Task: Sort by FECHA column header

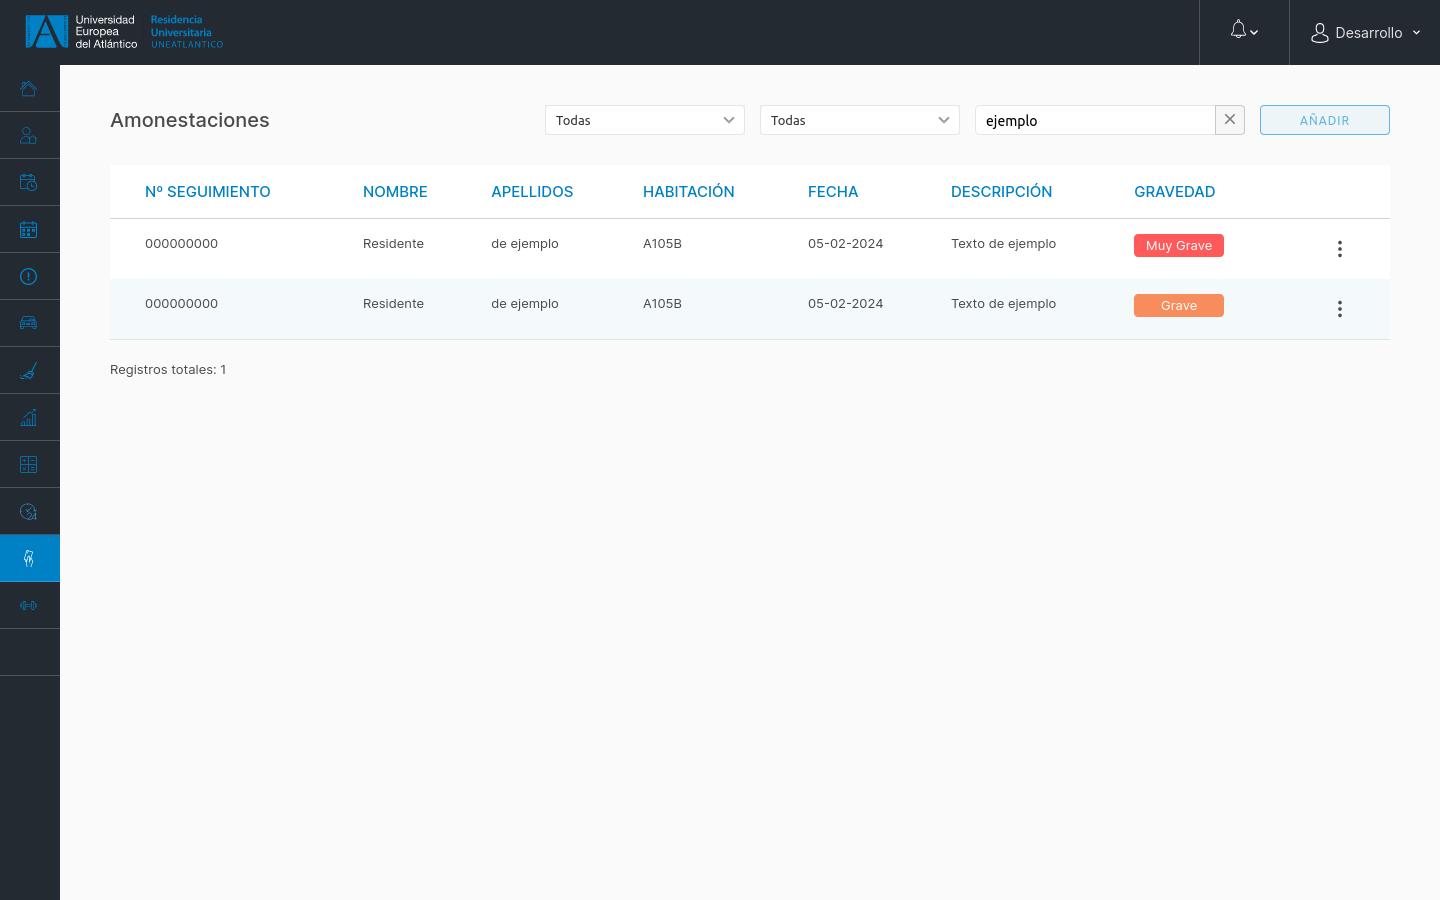Action: pos(833,192)
